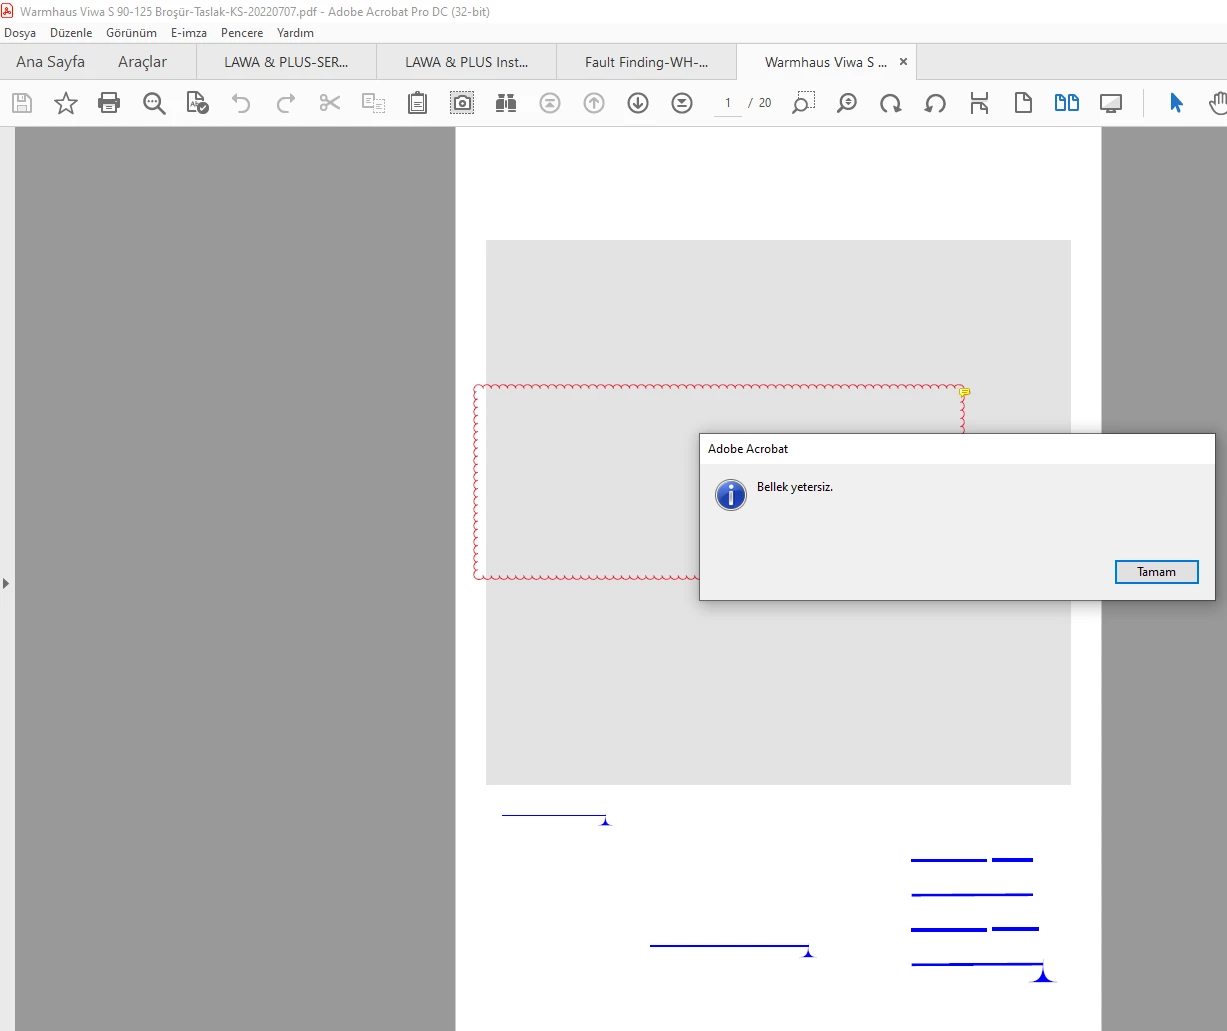Close the Warmhaus Viwa S tab
The image size is (1227, 1031).
click(903, 62)
